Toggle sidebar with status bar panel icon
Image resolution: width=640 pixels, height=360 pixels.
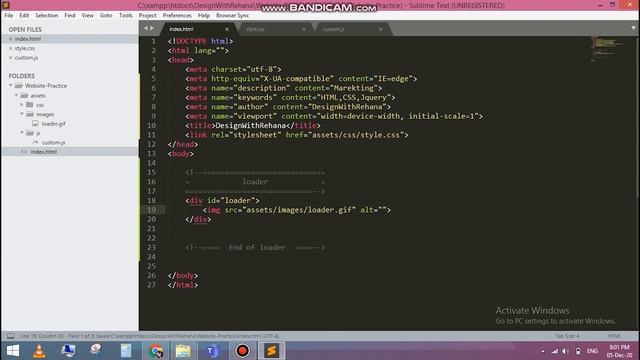coord(11,336)
